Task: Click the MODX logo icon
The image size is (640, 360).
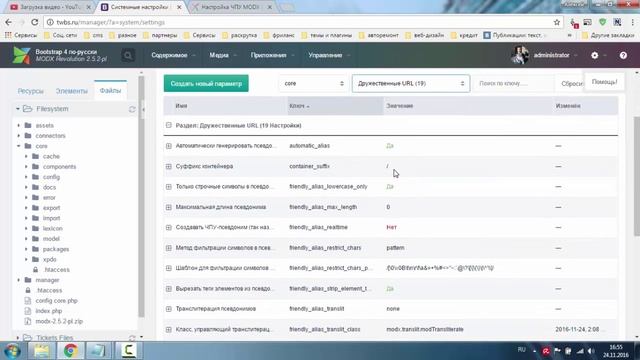Action: pos(21,55)
